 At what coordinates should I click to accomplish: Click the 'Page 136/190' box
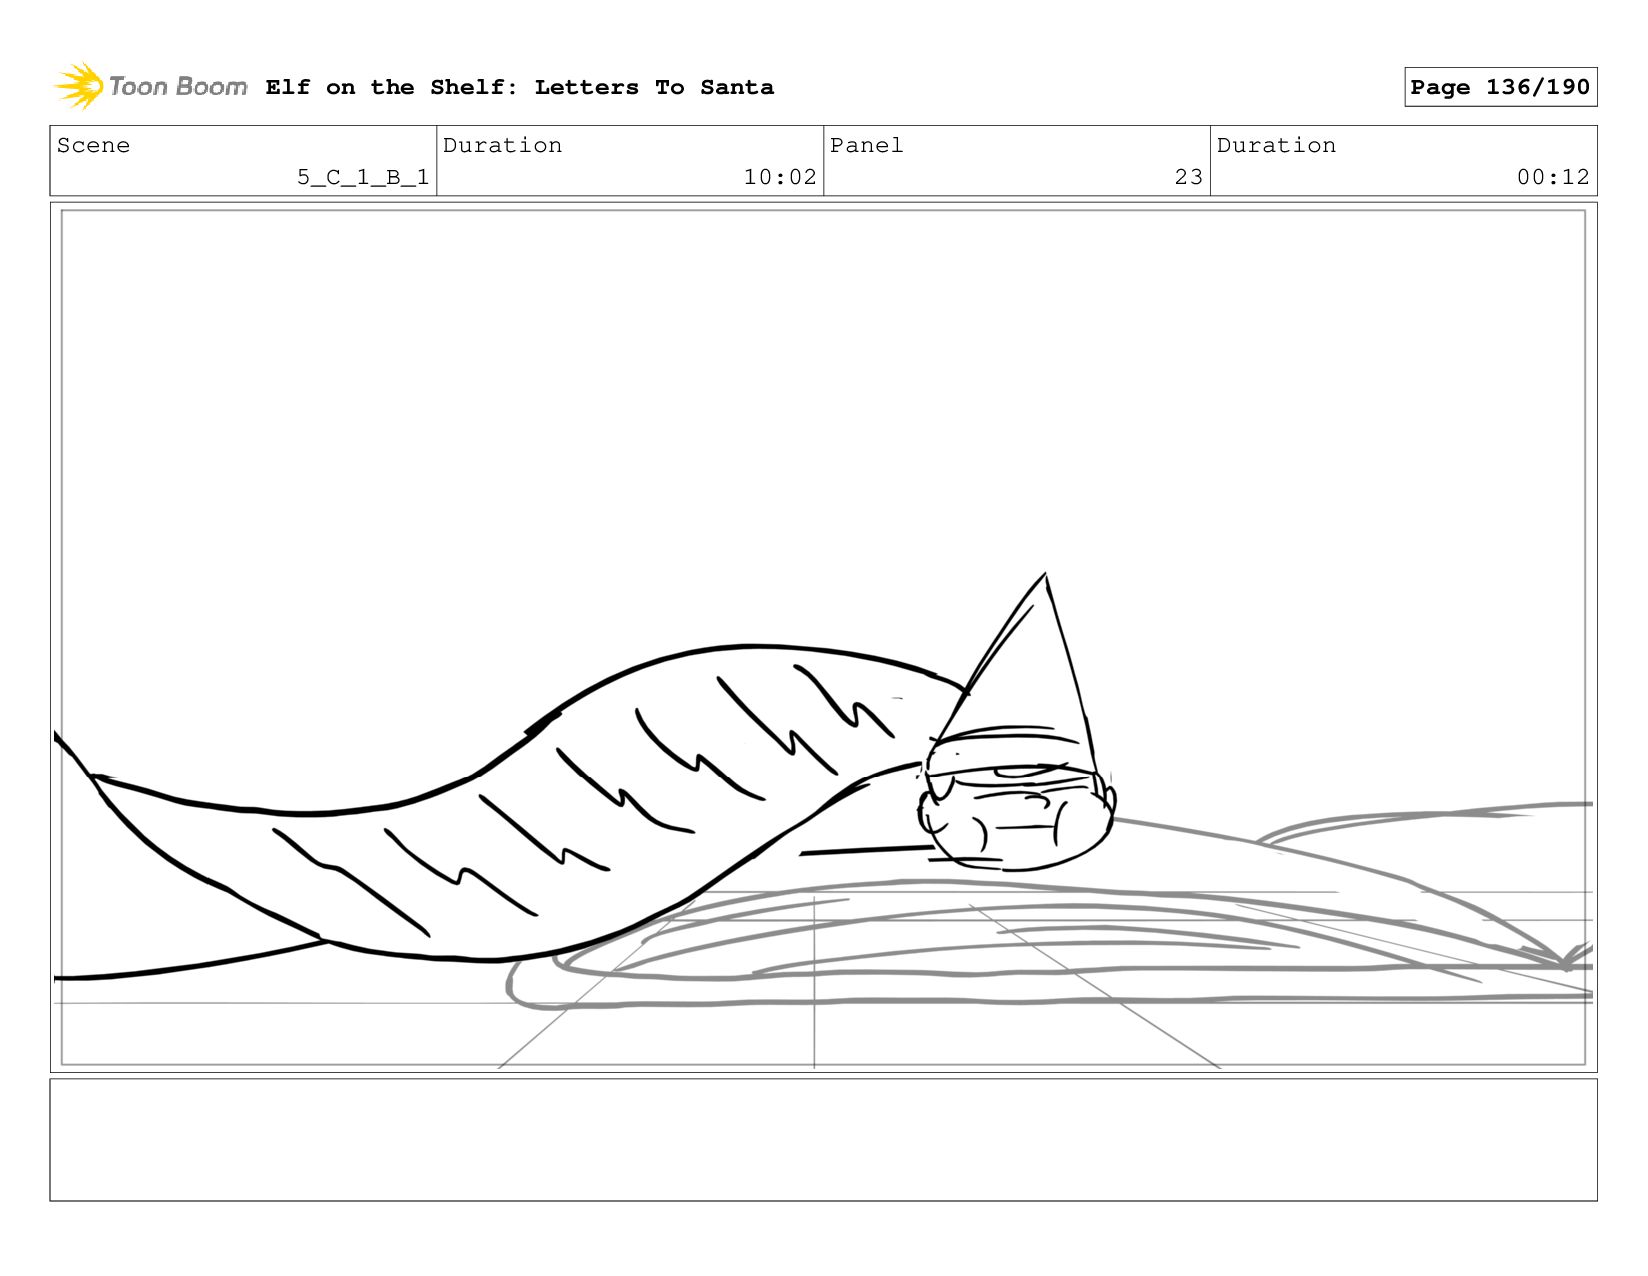click(x=1500, y=87)
